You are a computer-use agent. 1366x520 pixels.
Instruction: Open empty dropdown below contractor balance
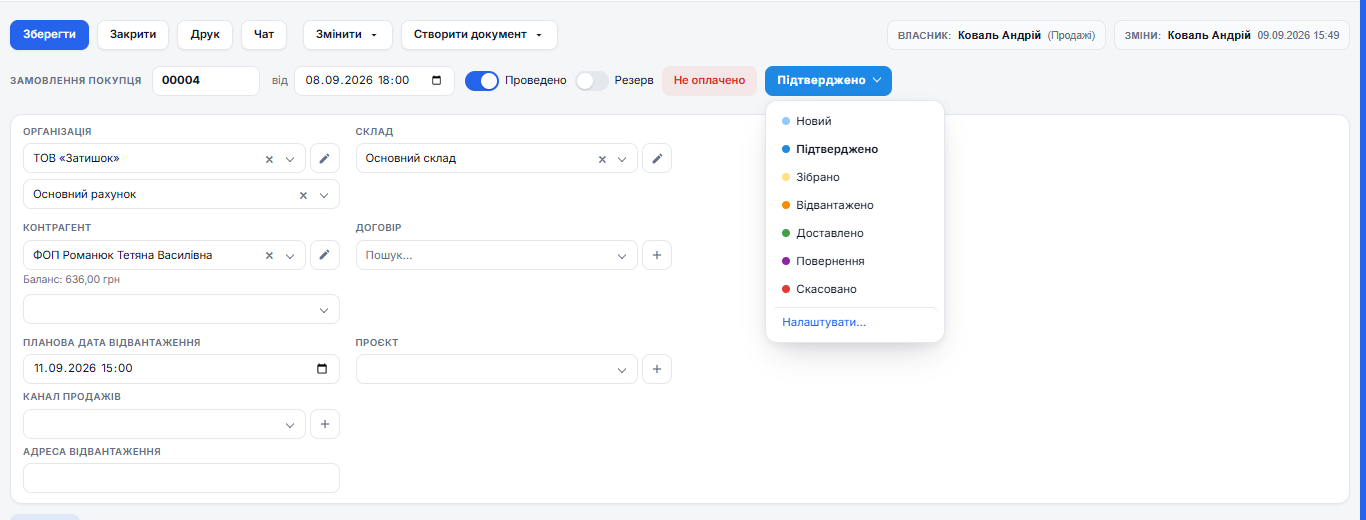(181, 309)
